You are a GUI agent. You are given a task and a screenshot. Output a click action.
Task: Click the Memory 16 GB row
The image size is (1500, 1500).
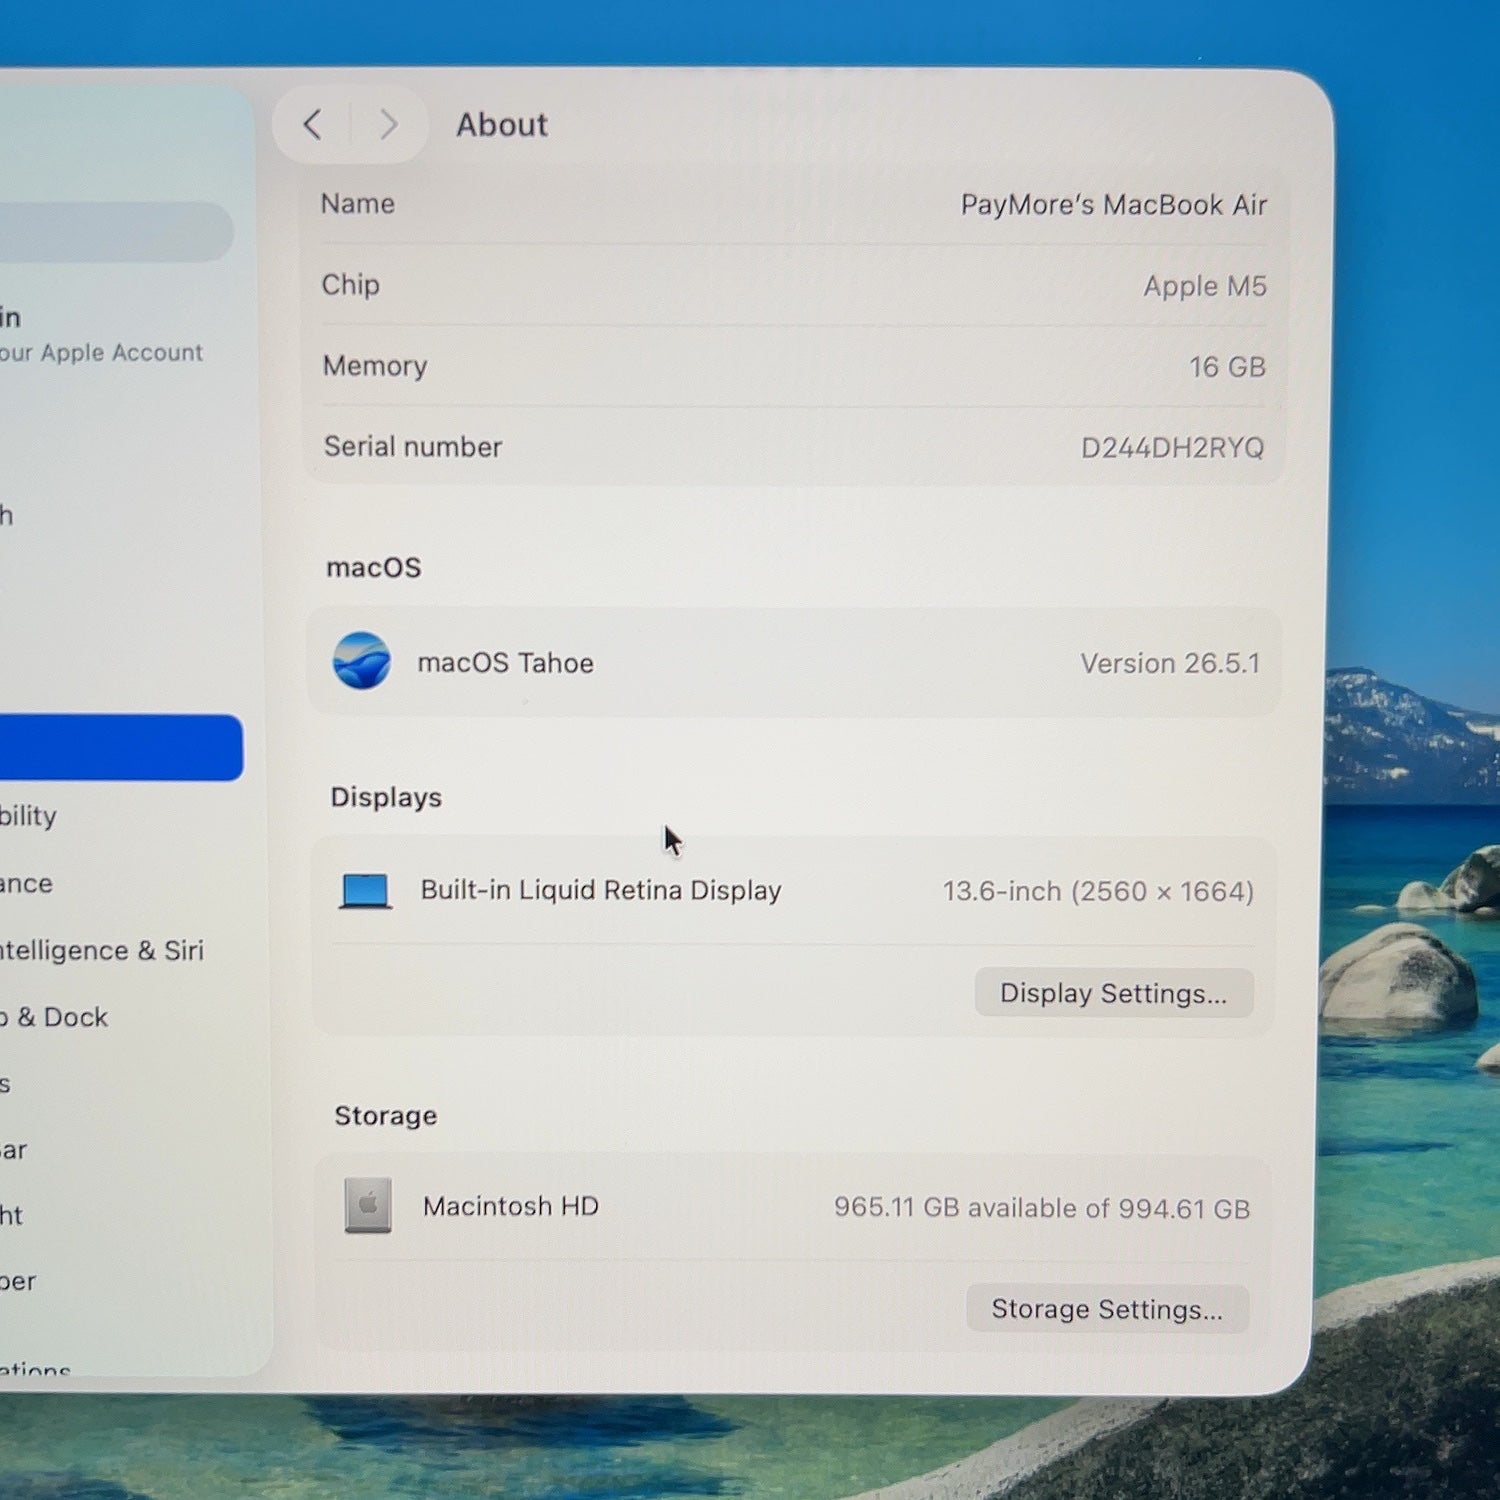pyautogui.click(x=793, y=366)
